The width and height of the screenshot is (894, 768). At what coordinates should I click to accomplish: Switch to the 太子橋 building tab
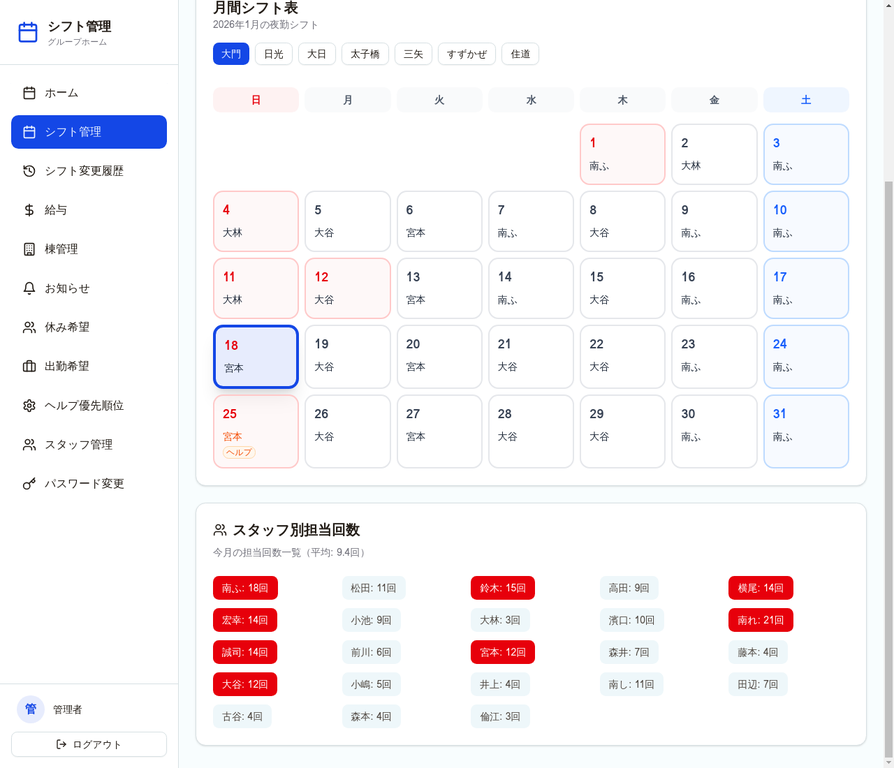[x=365, y=54]
